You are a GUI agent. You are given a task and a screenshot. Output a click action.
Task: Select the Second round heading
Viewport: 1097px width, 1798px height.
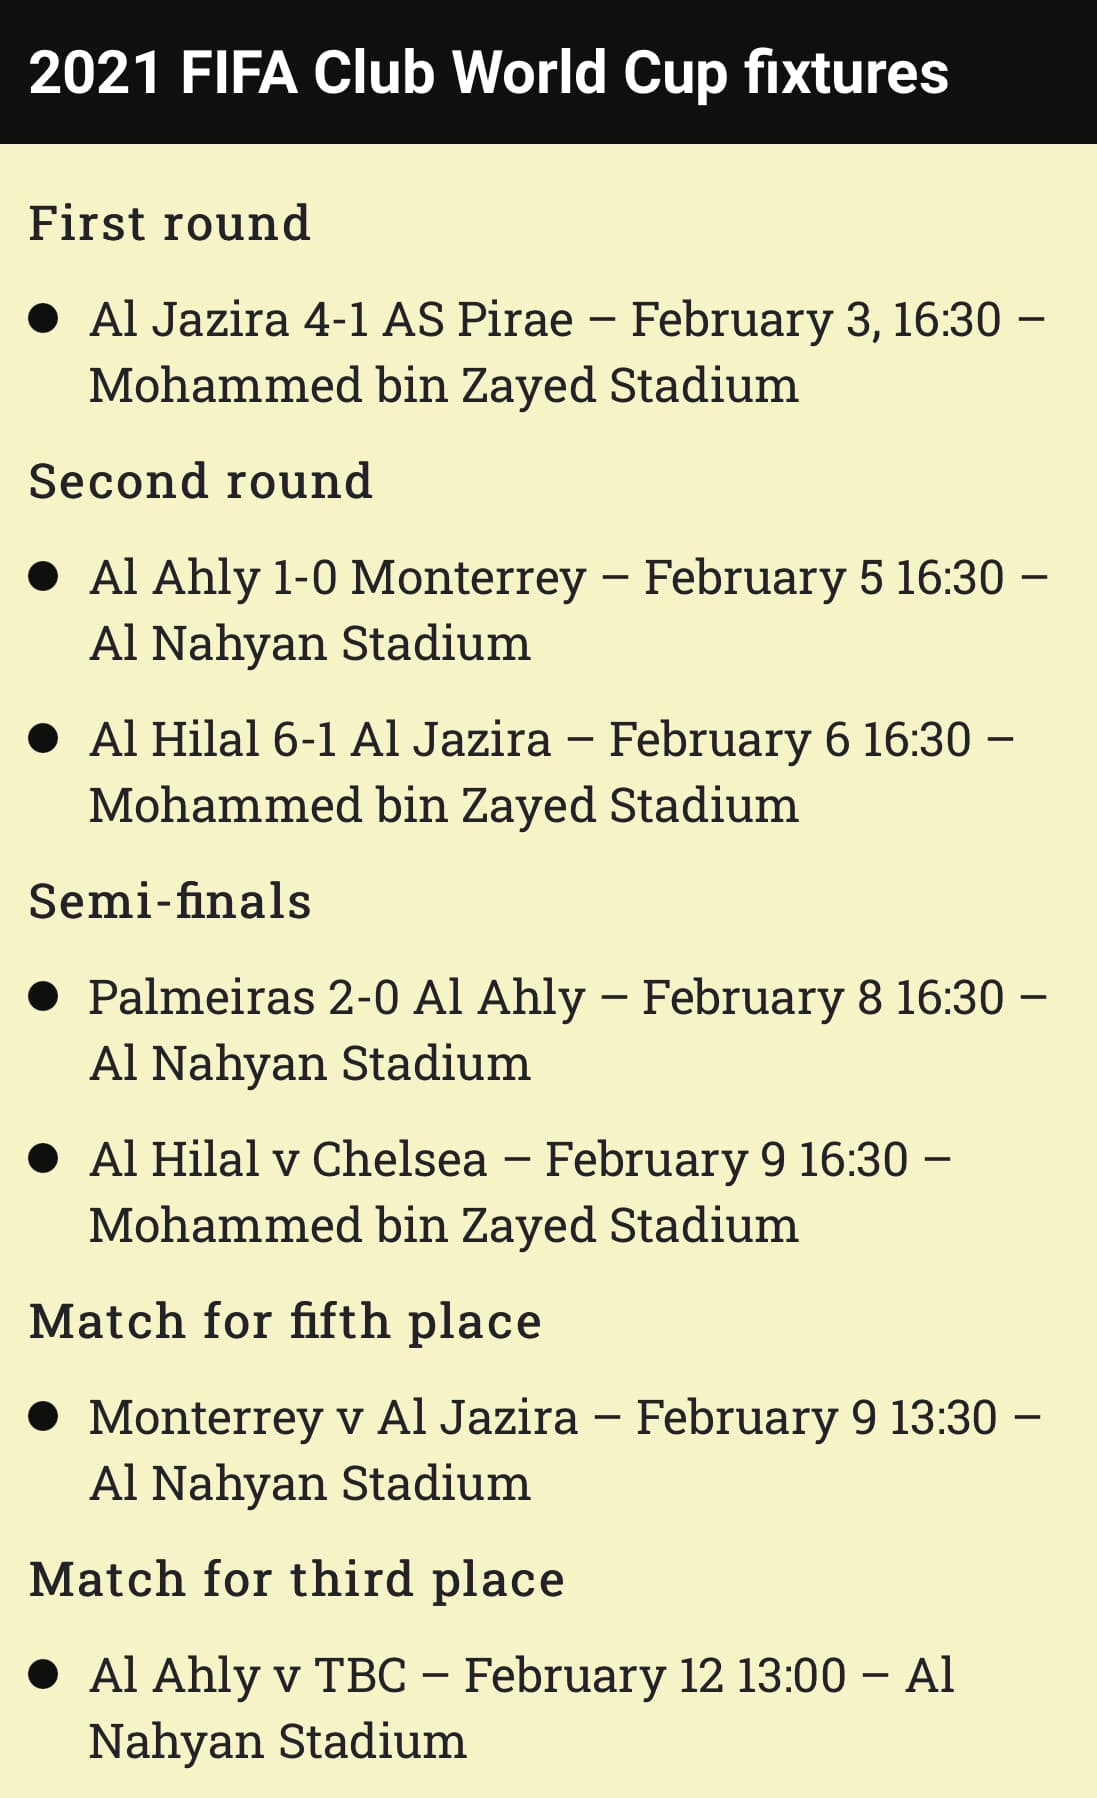click(x=200, y=481)
